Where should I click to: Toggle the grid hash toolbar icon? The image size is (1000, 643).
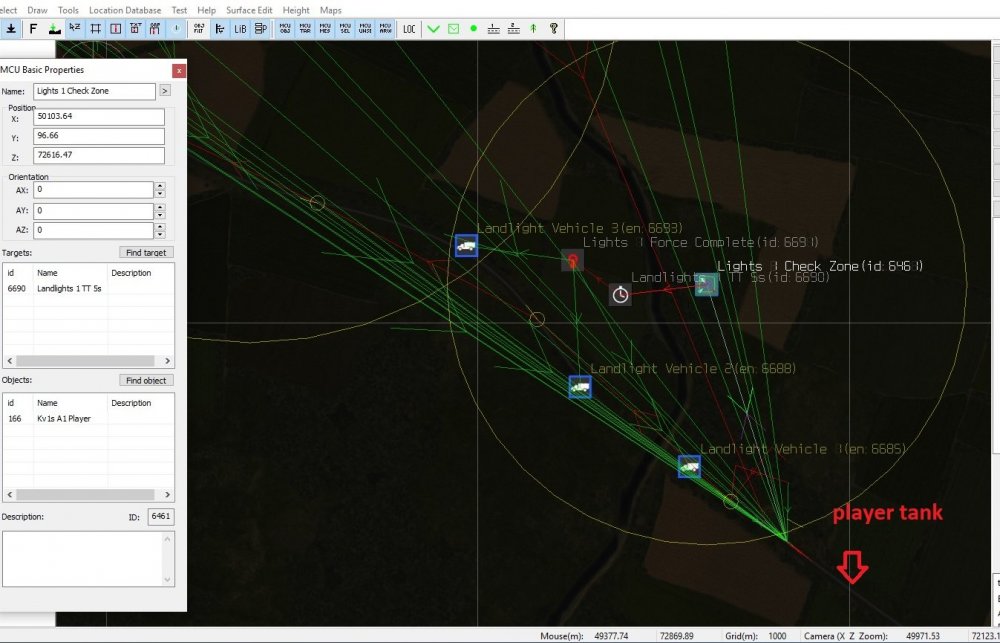pyautogui.click(x=96, y=29)
